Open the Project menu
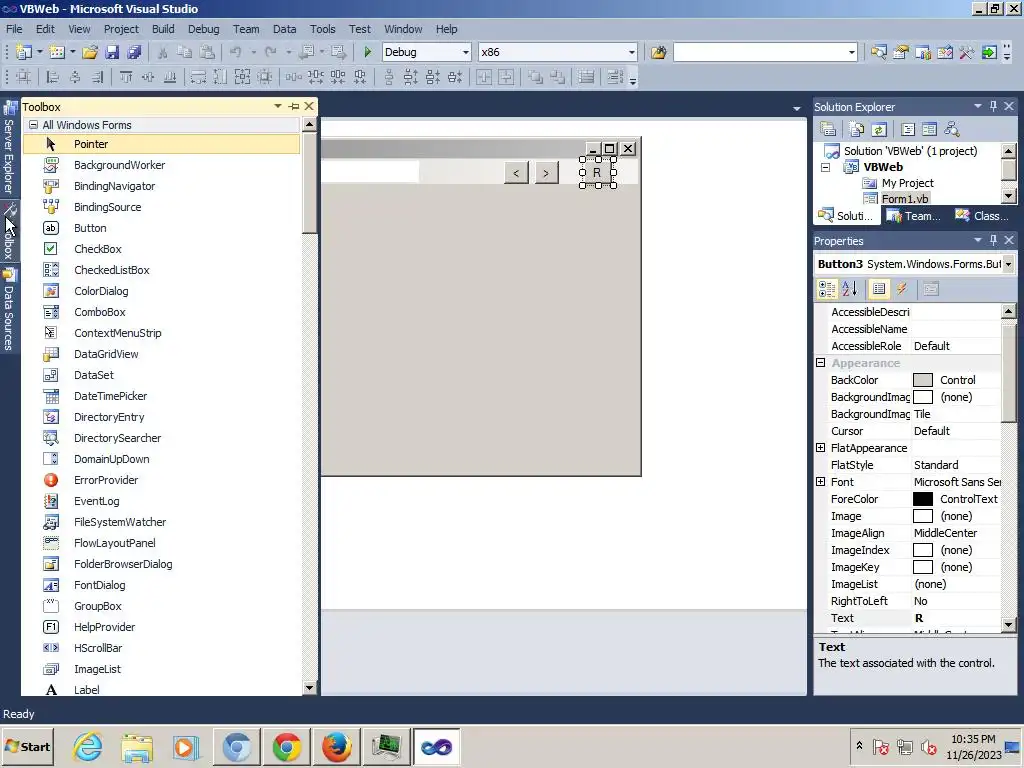The image size is (1024, 768). (x=121, y=29)
